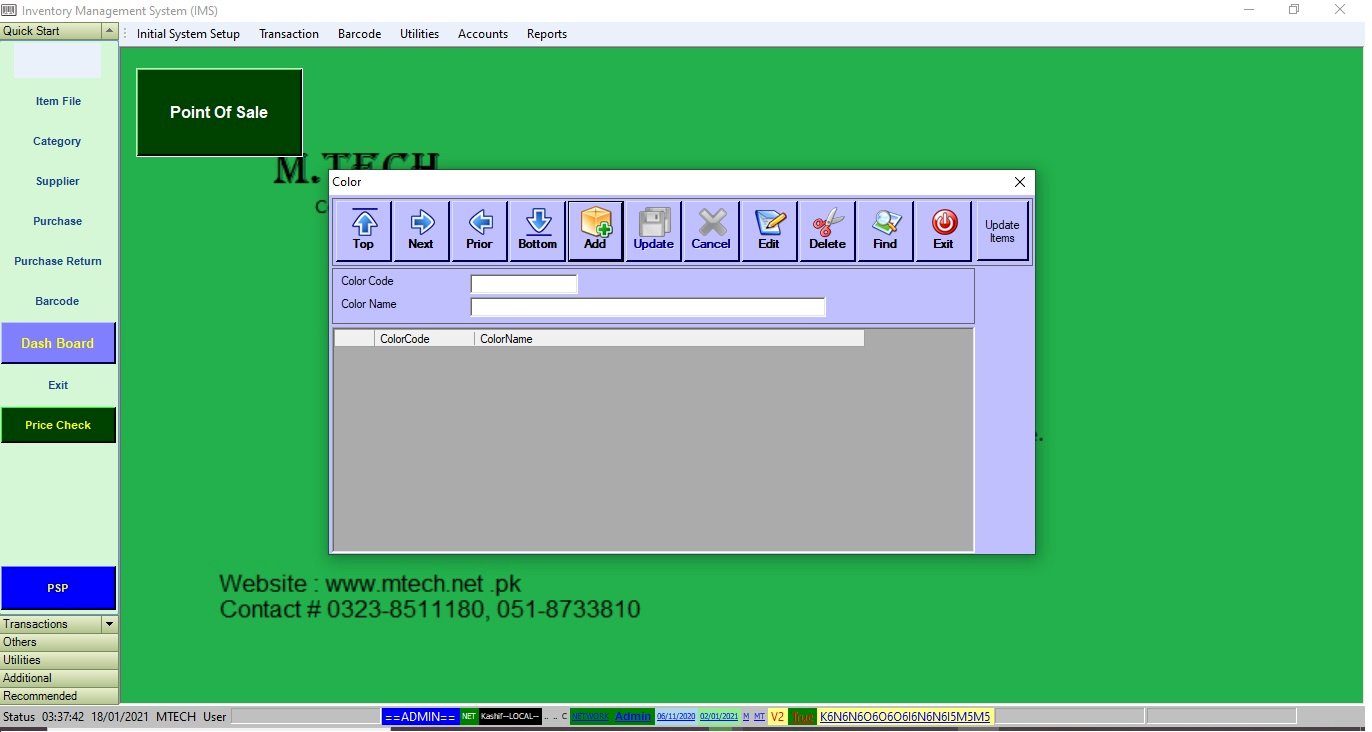The image size is (1372, 732).
Task: Add a new color record
Action: click(595, 223)
